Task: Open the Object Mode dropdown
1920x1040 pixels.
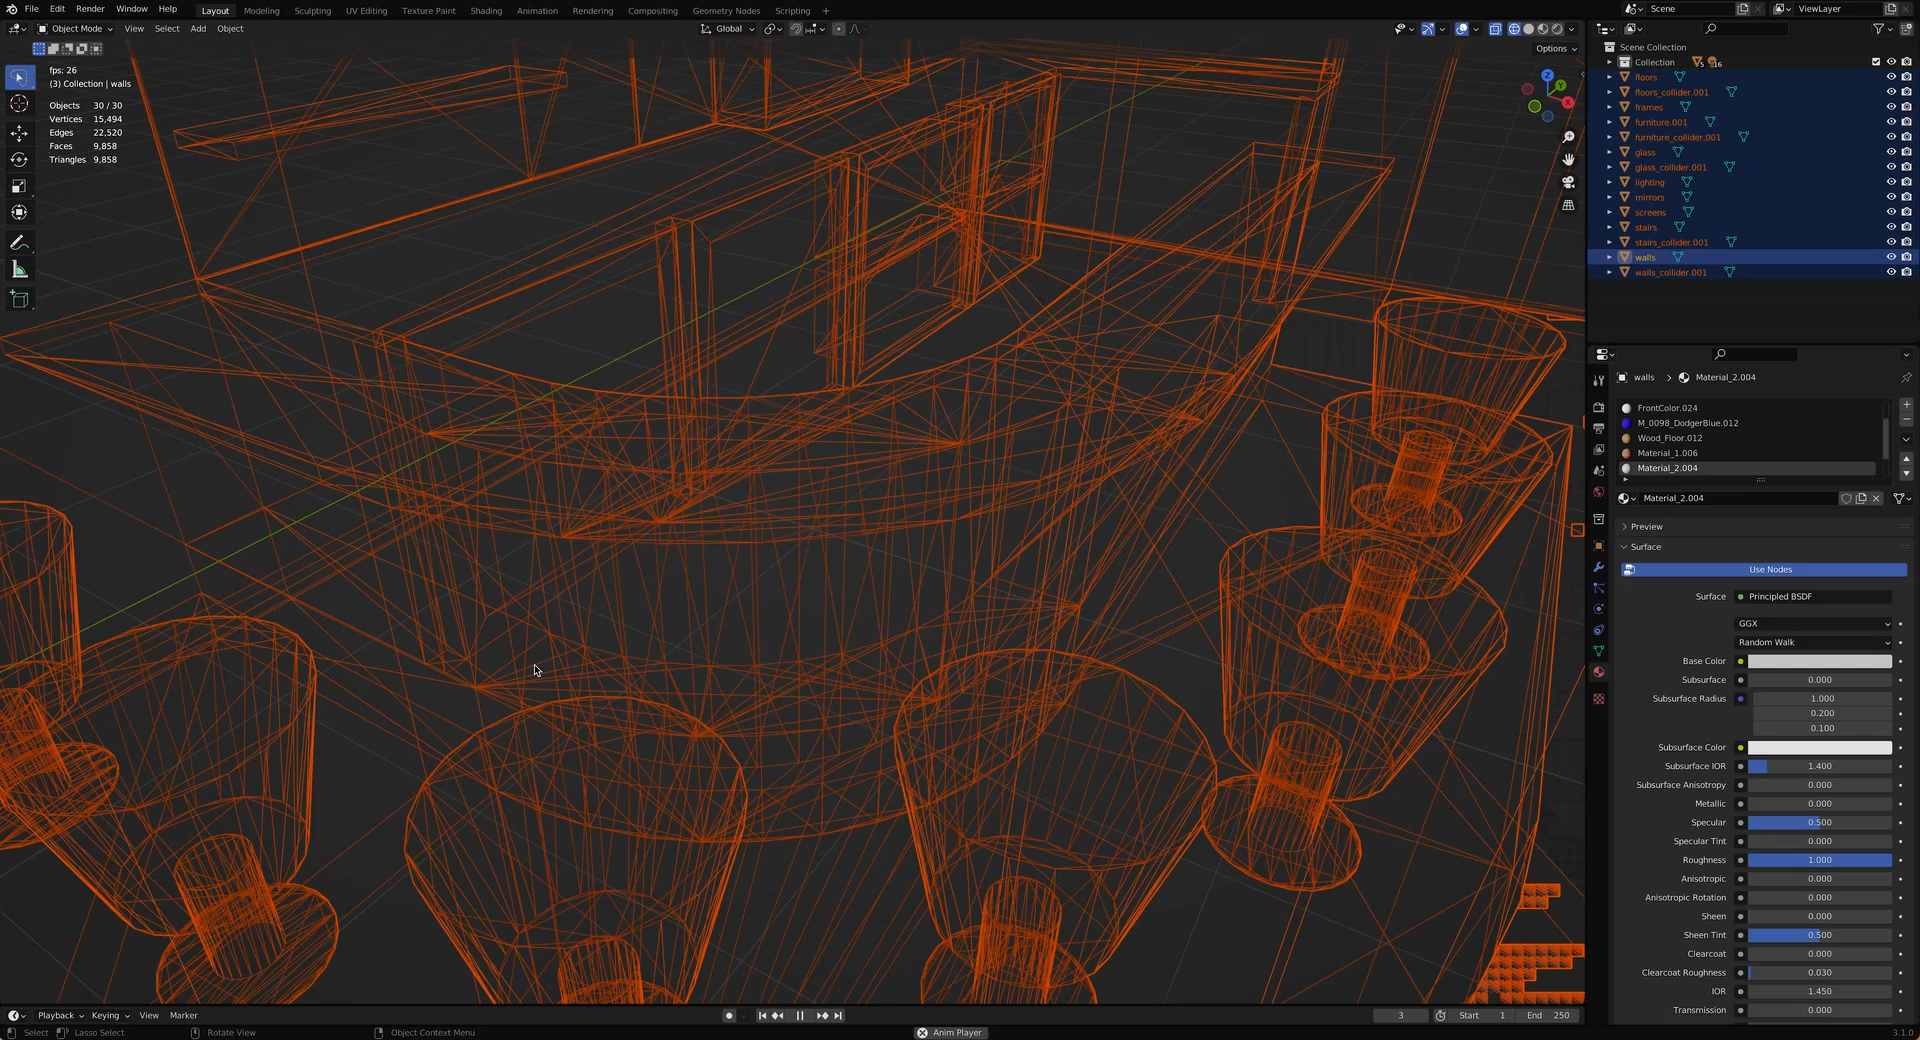Action: pyautogui.click(x=76, y=29)
